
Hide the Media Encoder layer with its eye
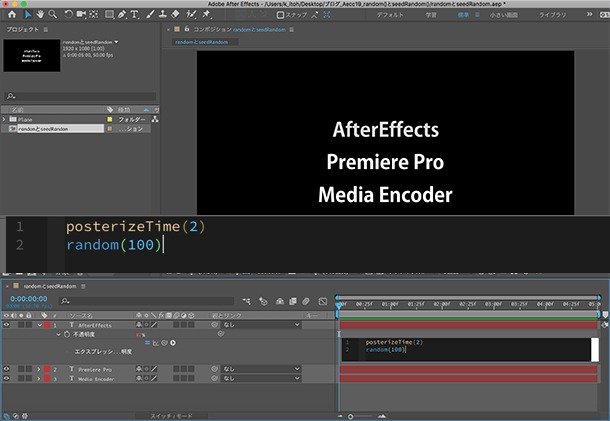[6, 378]
